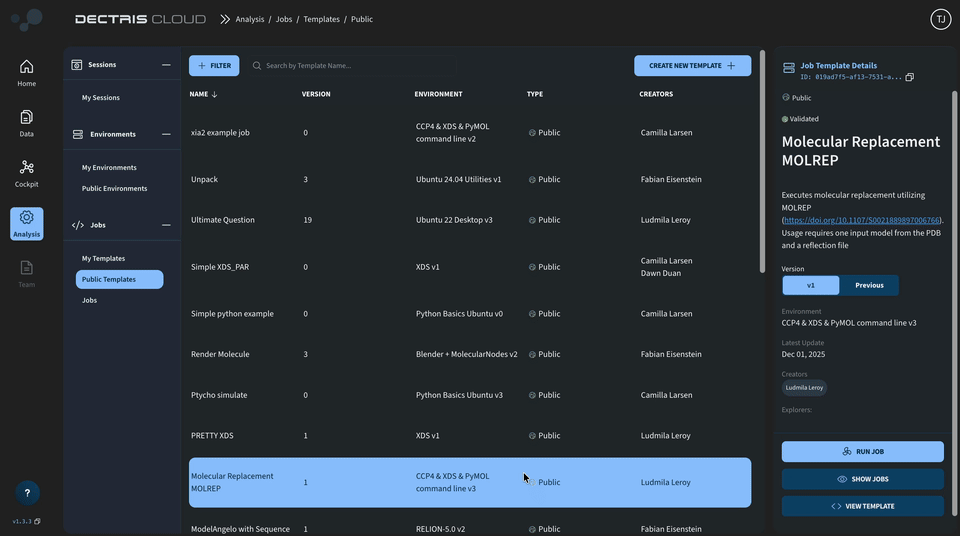Click Create New Template button
The image size is (960, 536).
[x=692, y=66]
